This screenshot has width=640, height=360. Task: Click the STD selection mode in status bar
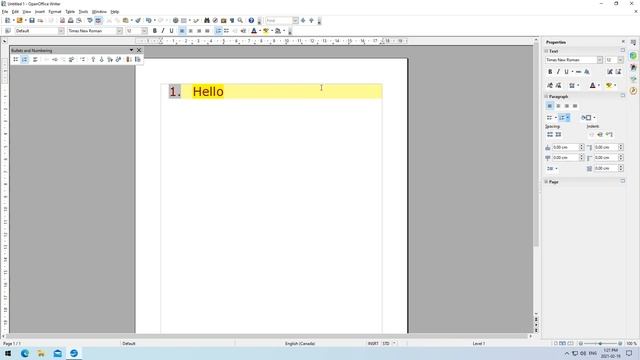click(x=386, y=344)
